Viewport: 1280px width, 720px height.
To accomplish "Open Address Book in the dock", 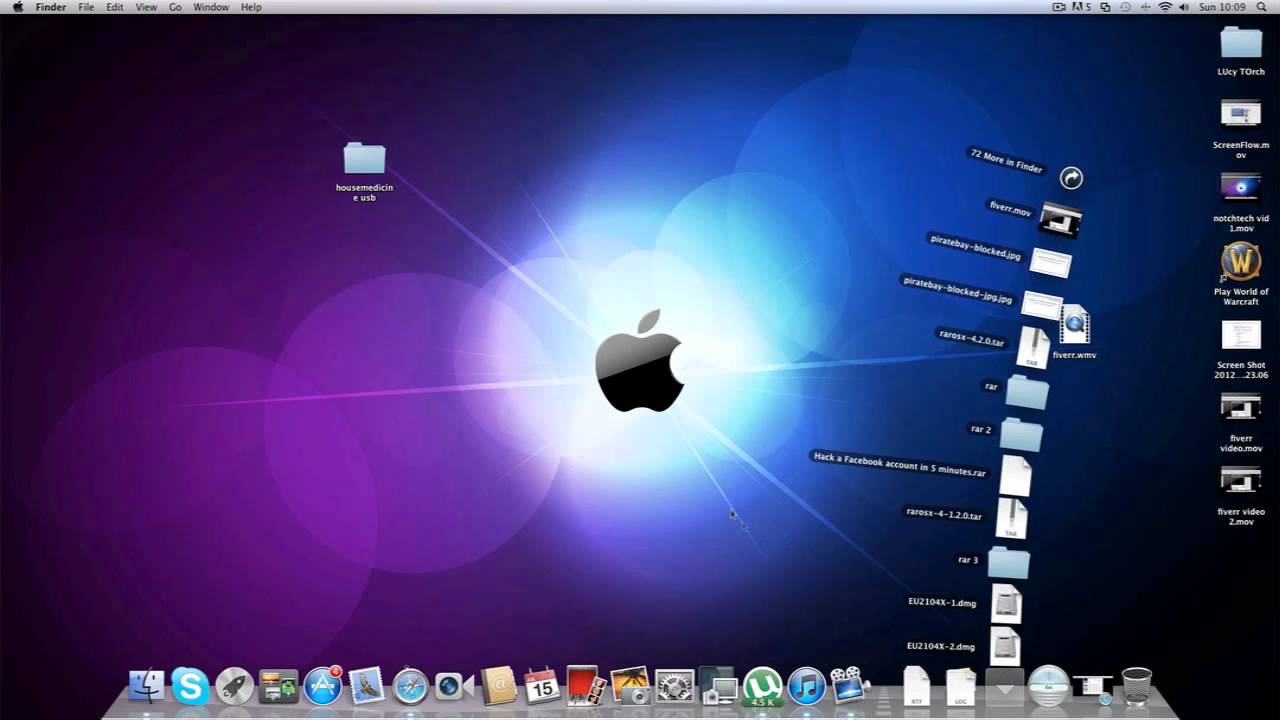I will click(x=498, y=686).
